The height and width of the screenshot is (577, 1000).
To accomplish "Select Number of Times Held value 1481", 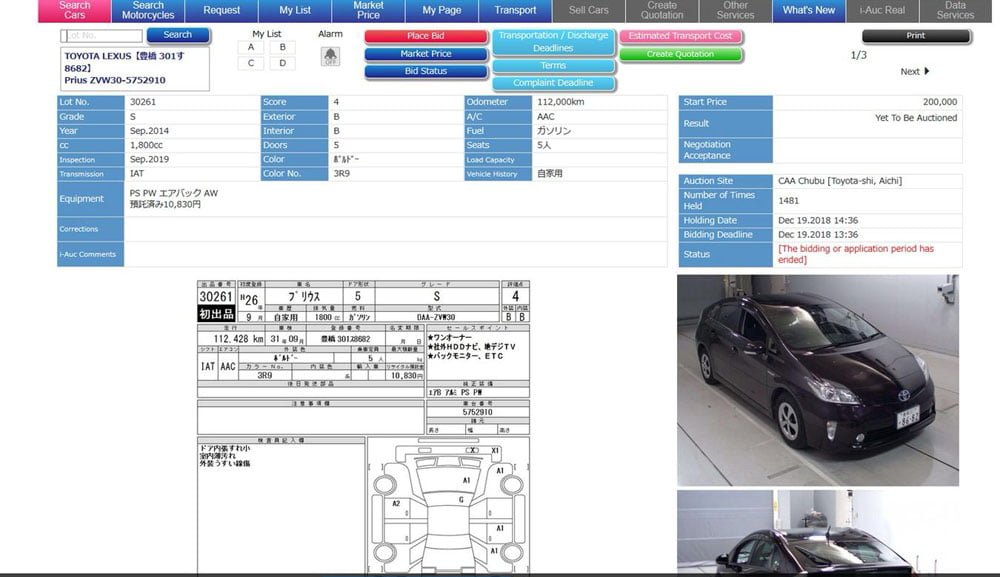I will (x=788, y=201).
